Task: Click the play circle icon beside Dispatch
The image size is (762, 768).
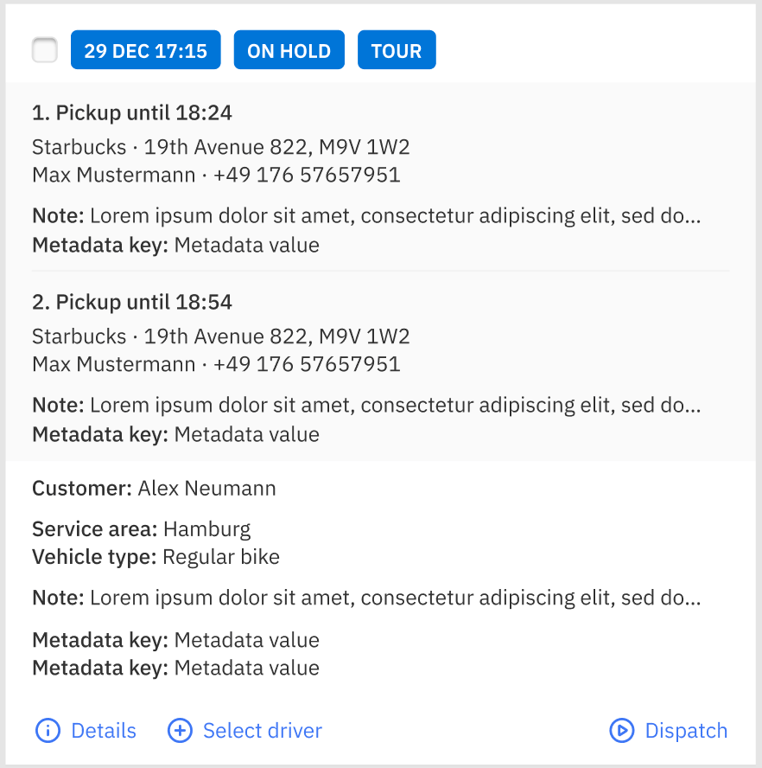Action: [x=622, y=730]
